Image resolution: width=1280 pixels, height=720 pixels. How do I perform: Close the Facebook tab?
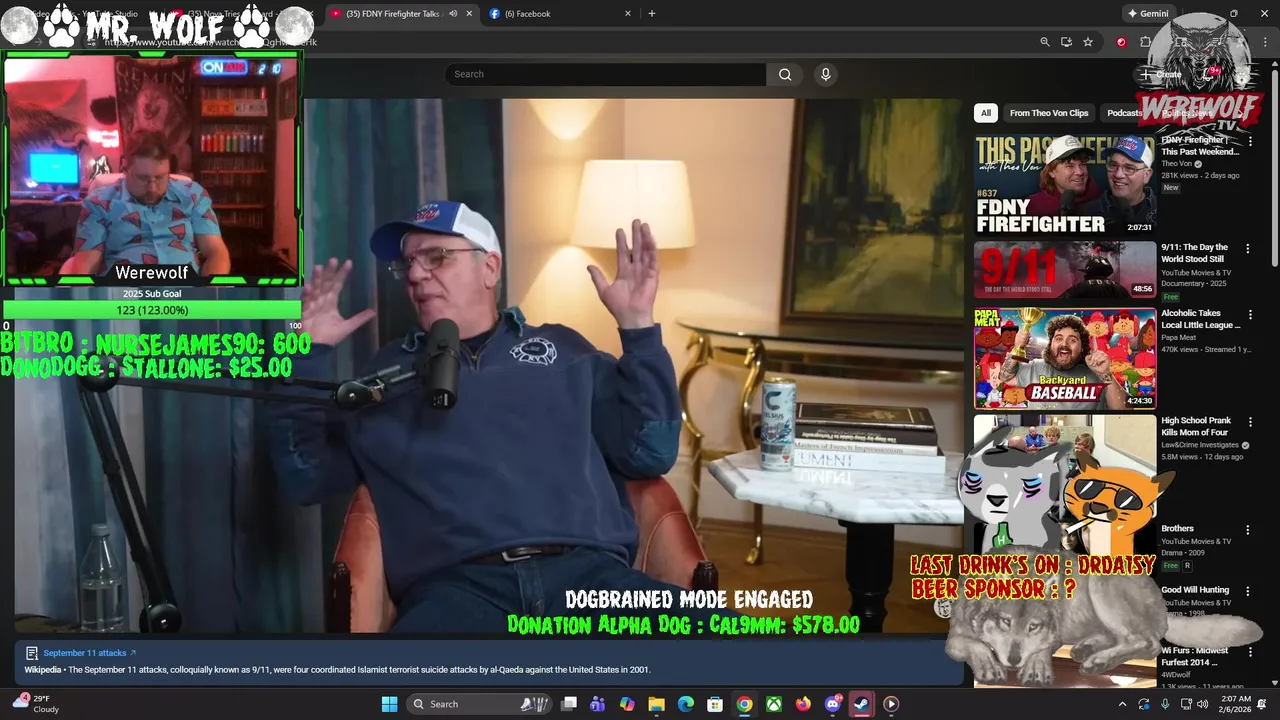click(628, 14)
